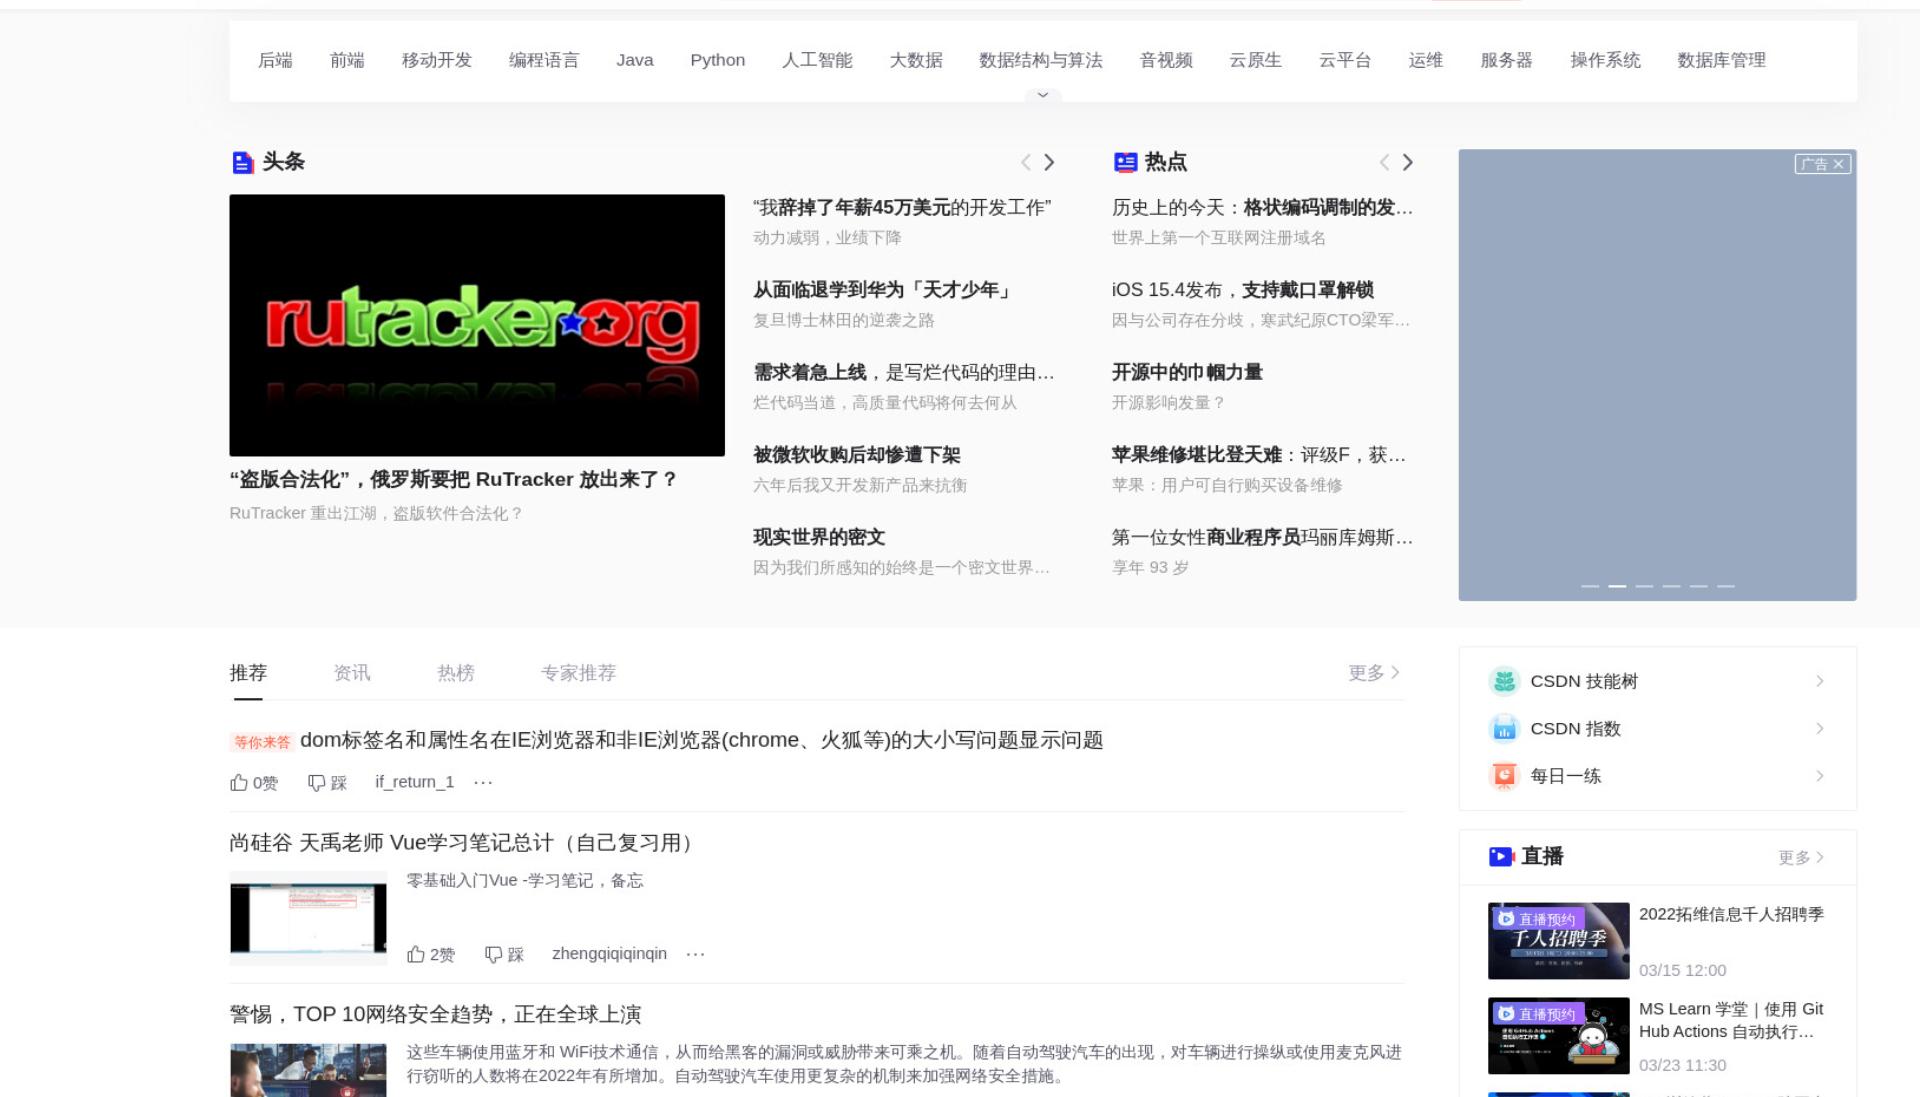
Task: Open the rutracker.org headline image
Action: [x=477, y=325]
